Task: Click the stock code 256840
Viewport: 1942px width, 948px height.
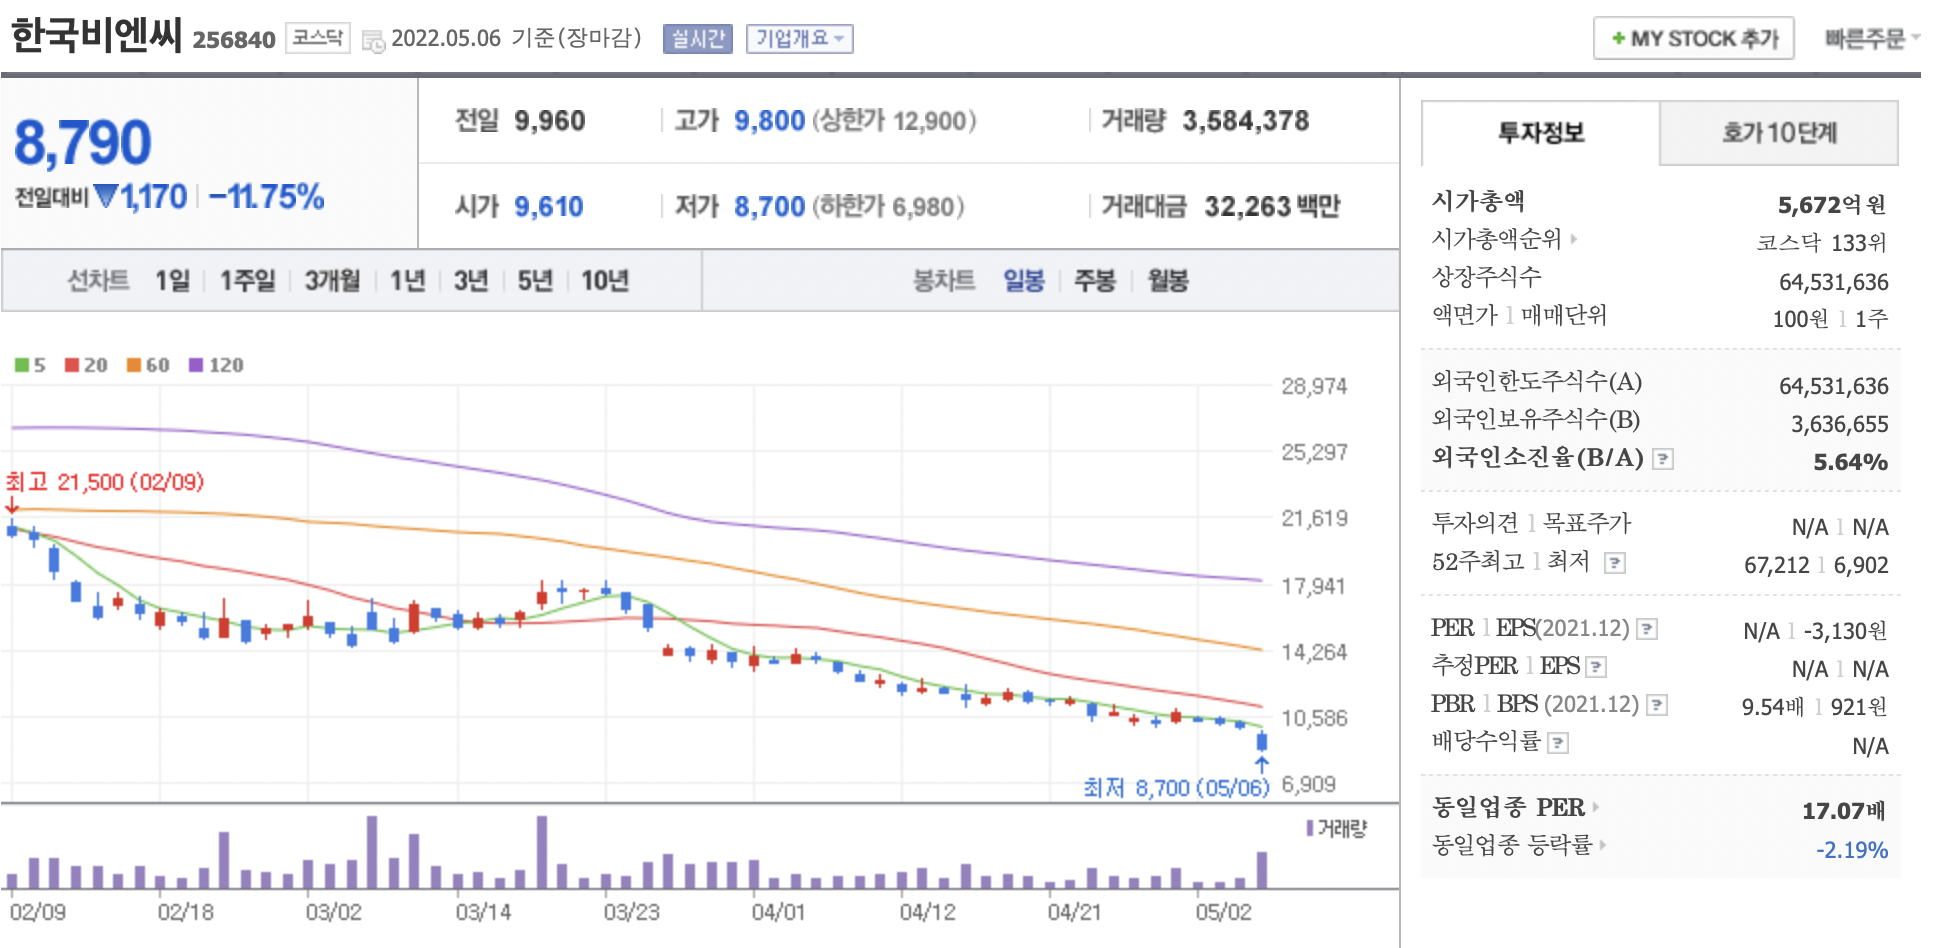Action: [x=234, y=40]
